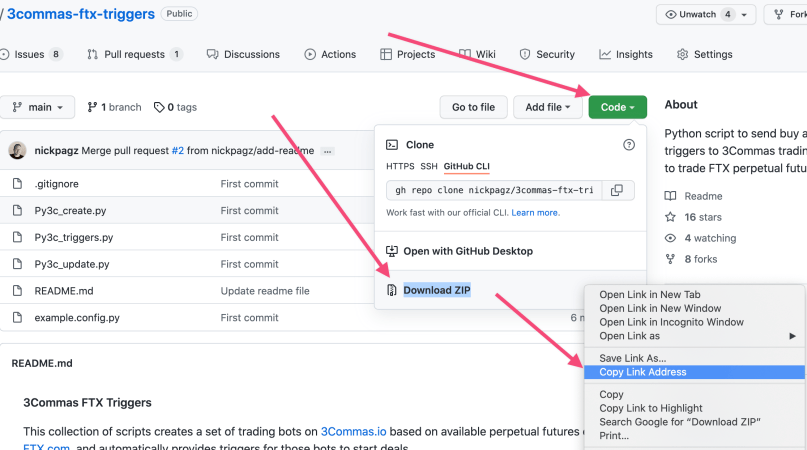This screenshot has width=807, height=450.
Task: Click the terminal icon next to Clone
Action: (392, 145)
